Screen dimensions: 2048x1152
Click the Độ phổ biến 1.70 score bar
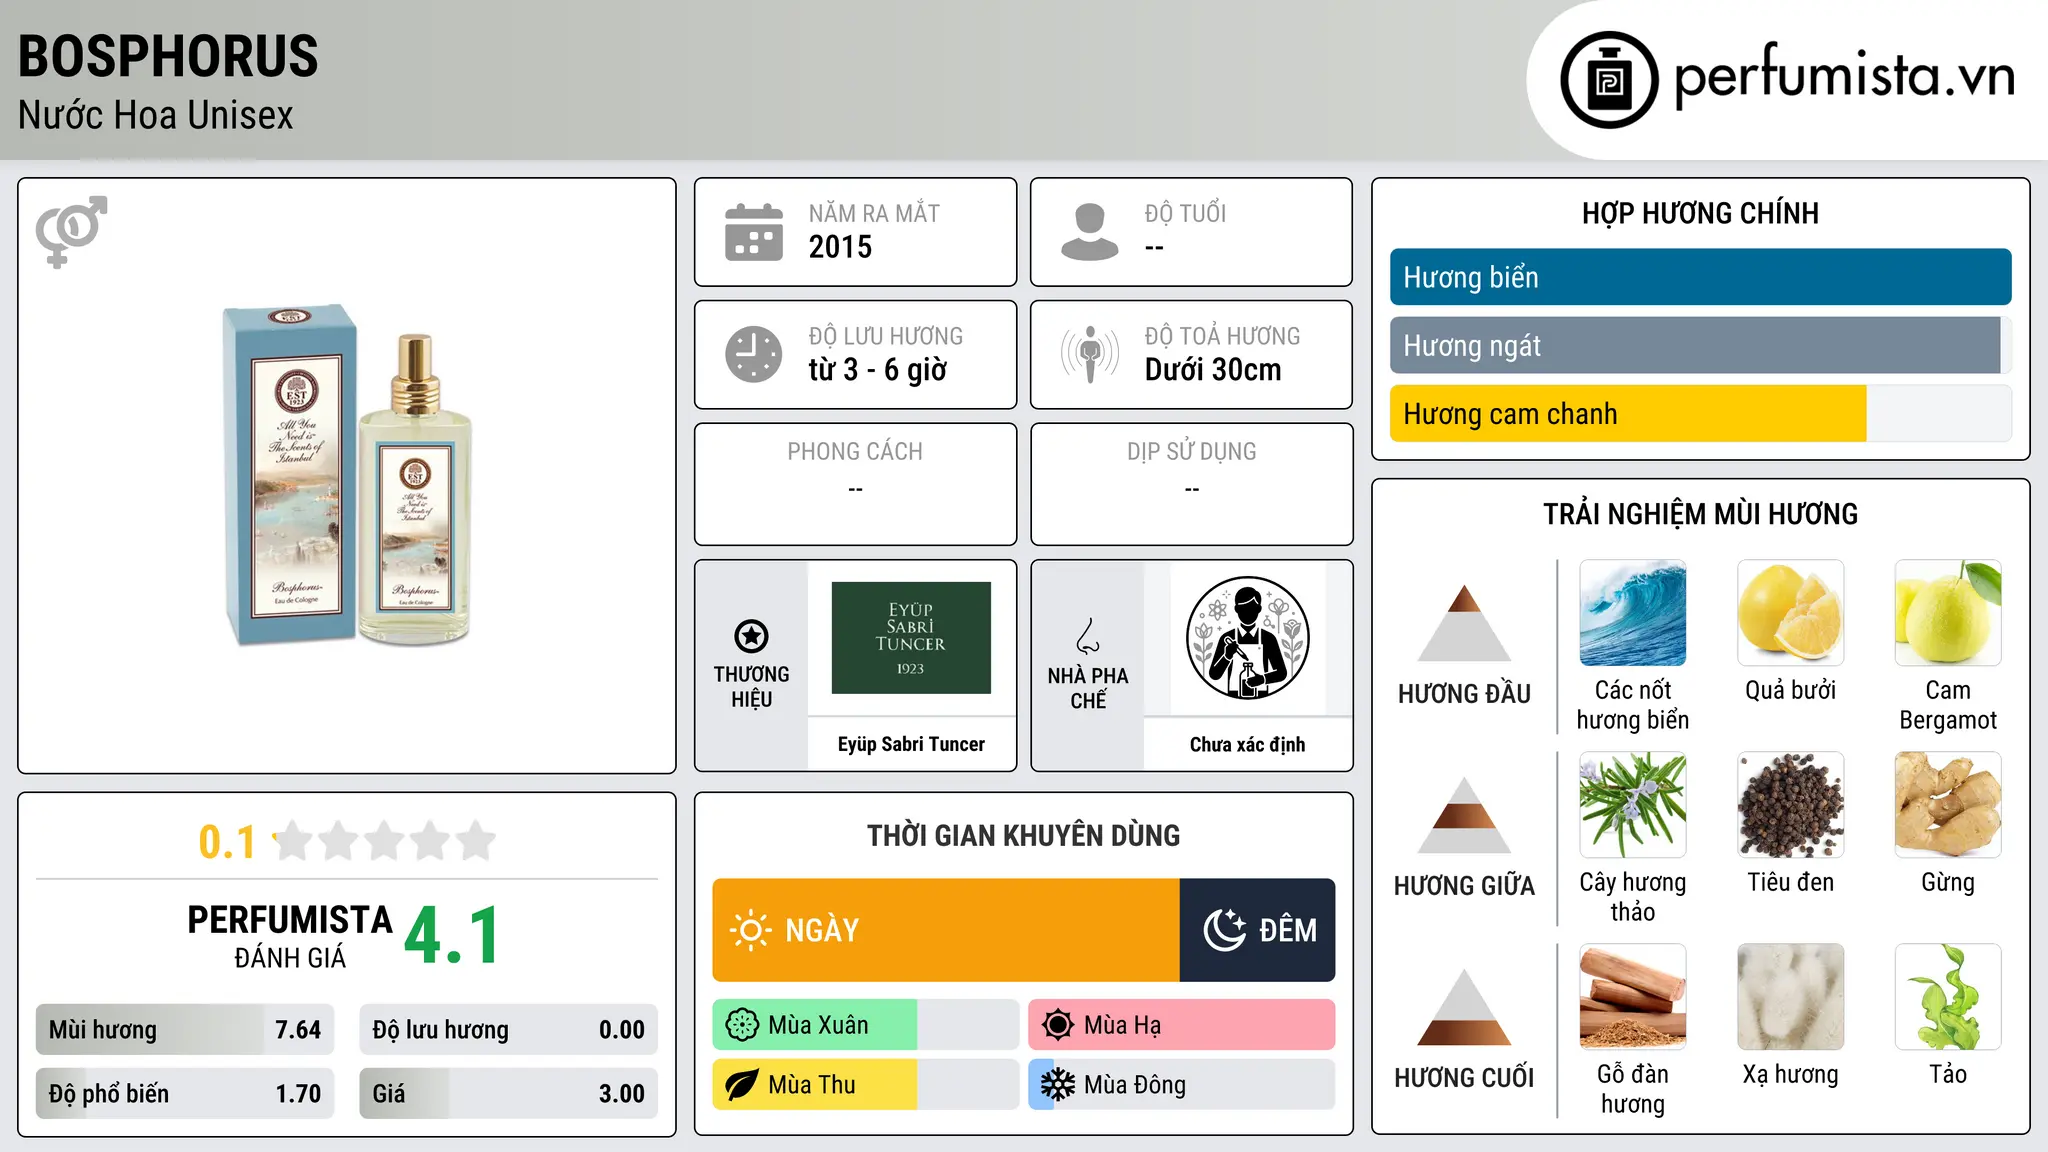click(185, 1093)
